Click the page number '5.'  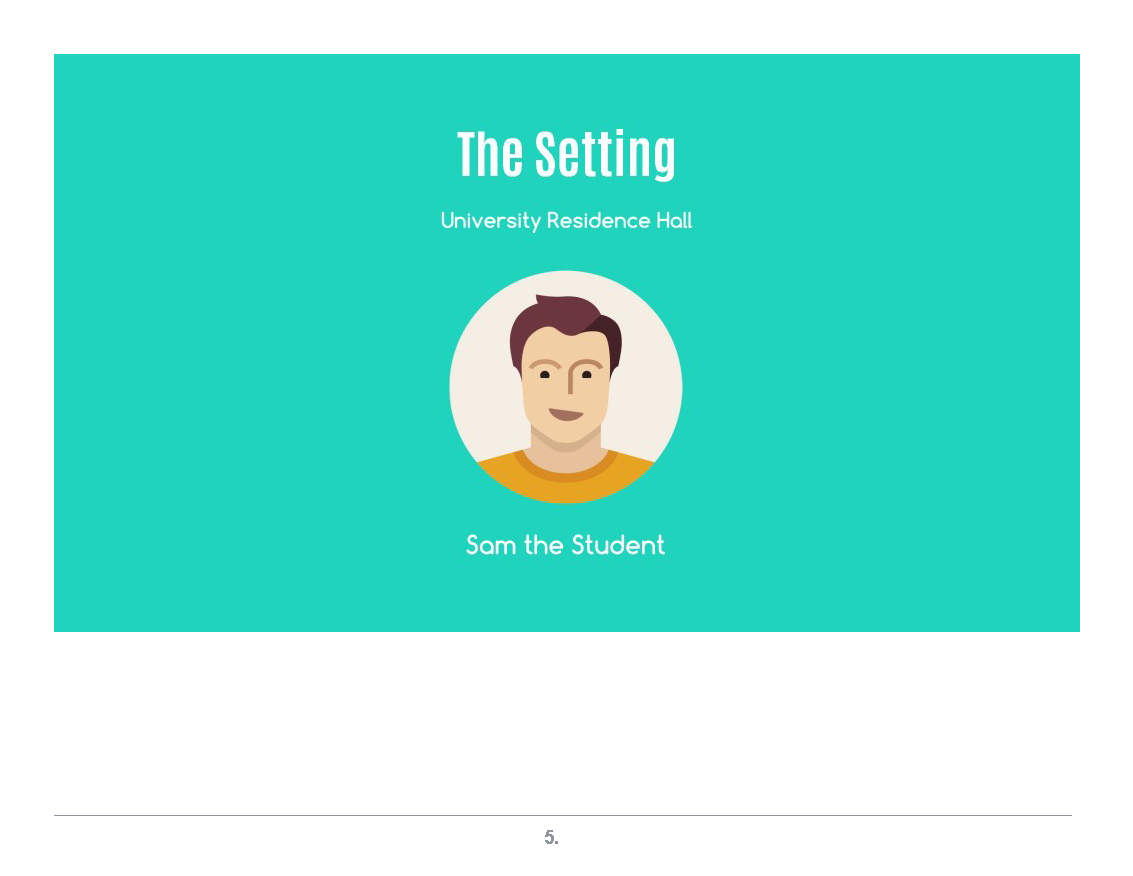(x=551, y=838)
